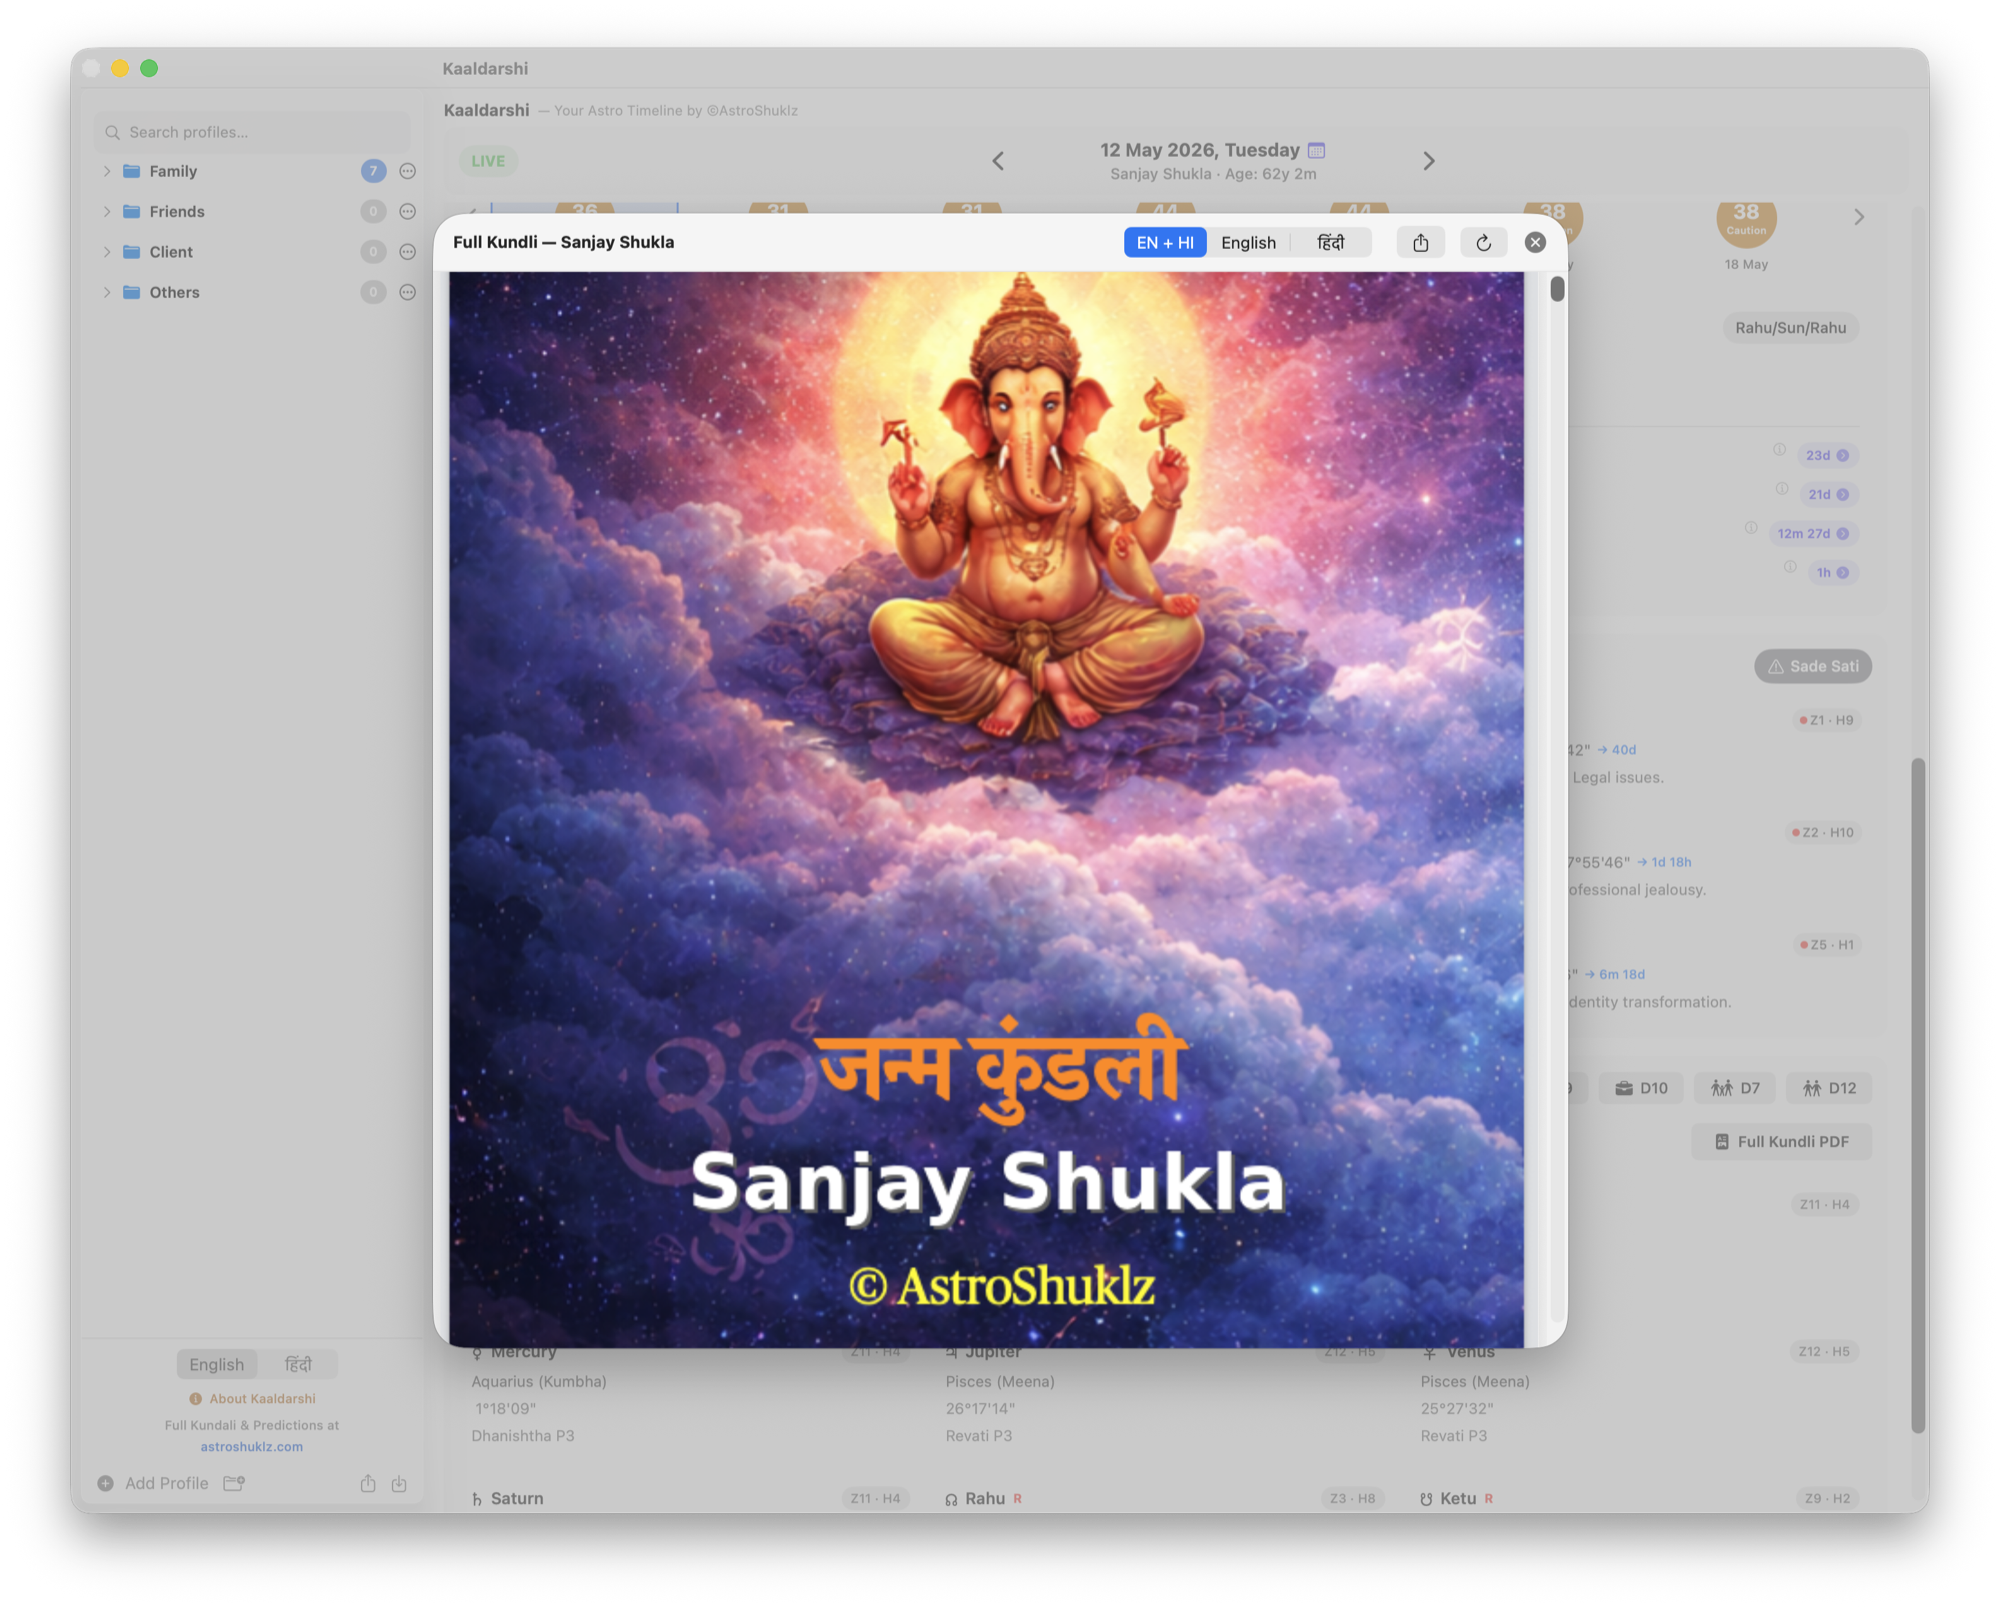Click the Ganesha cover page image
Image resolution: width=2000 pixels, height=1607 pixels.
986,809
